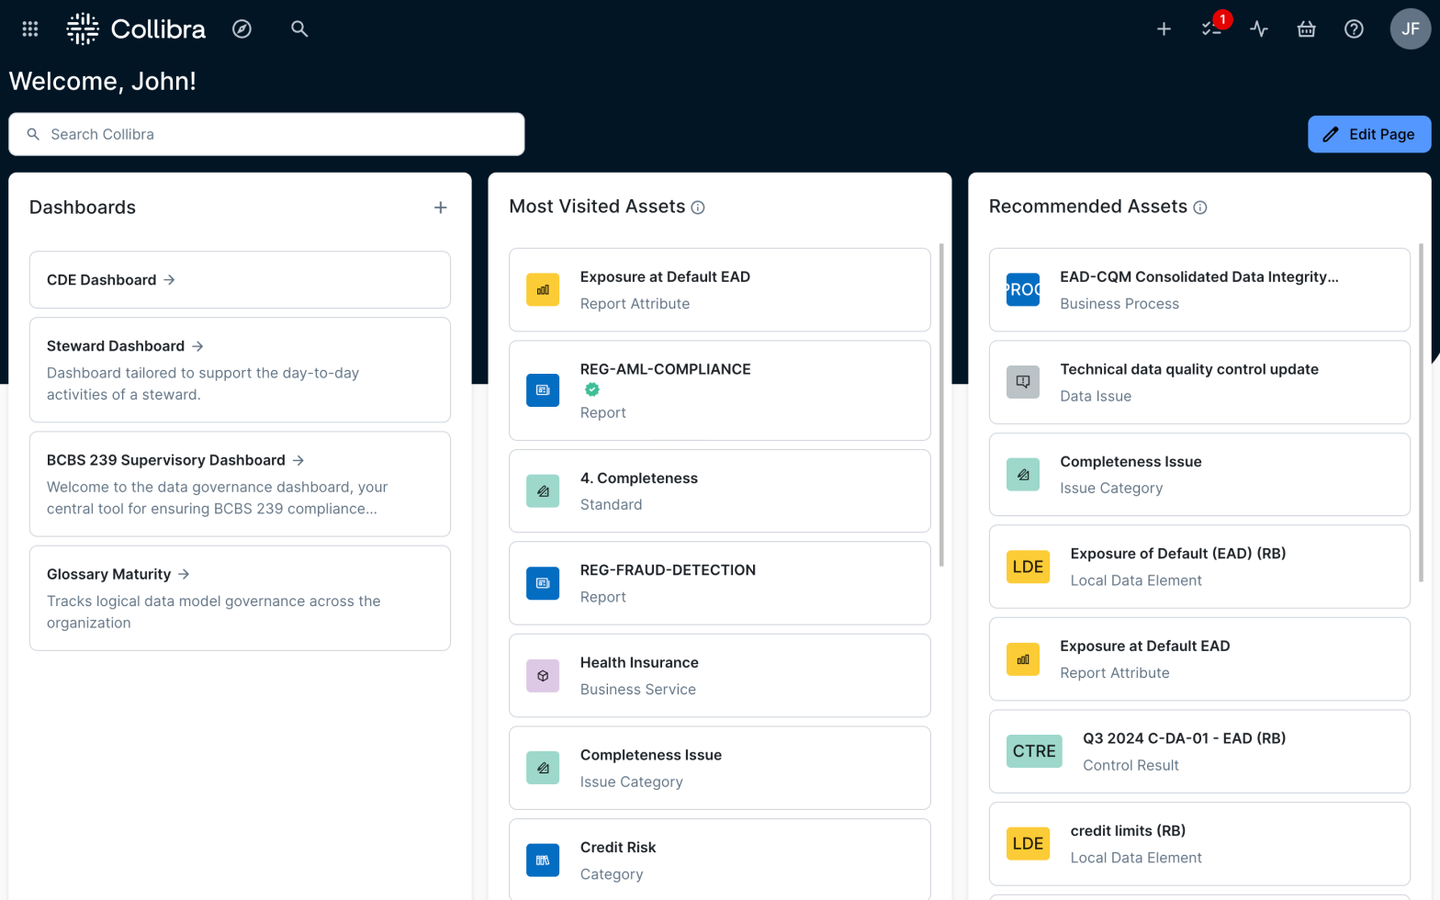Image resolution: width=1440 pixels, height=900 pixels.
Task: Open global search with the magnifier icon
Action: click(299, 29)
